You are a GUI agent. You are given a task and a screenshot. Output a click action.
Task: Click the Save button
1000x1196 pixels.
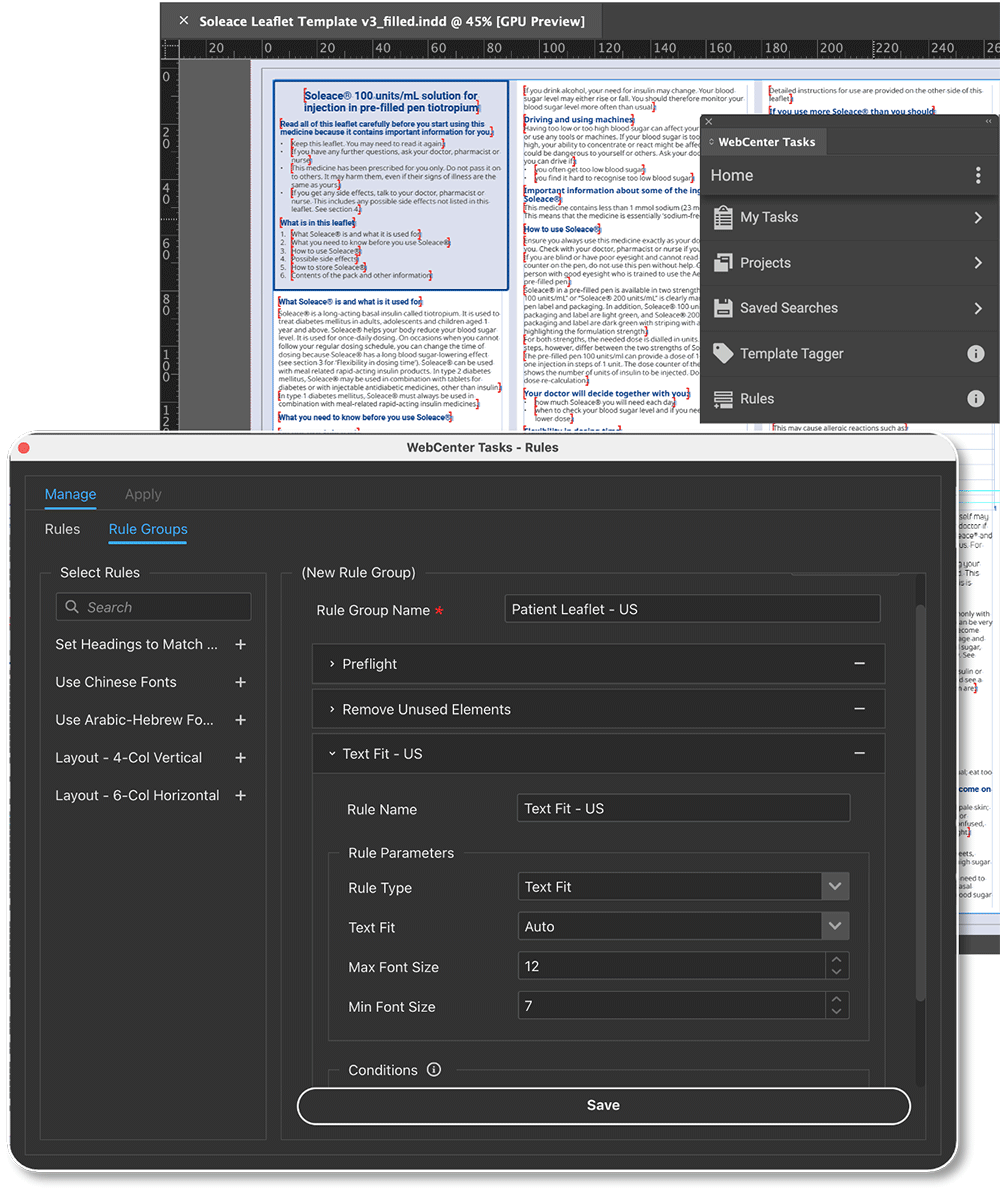coord(603,1105)
